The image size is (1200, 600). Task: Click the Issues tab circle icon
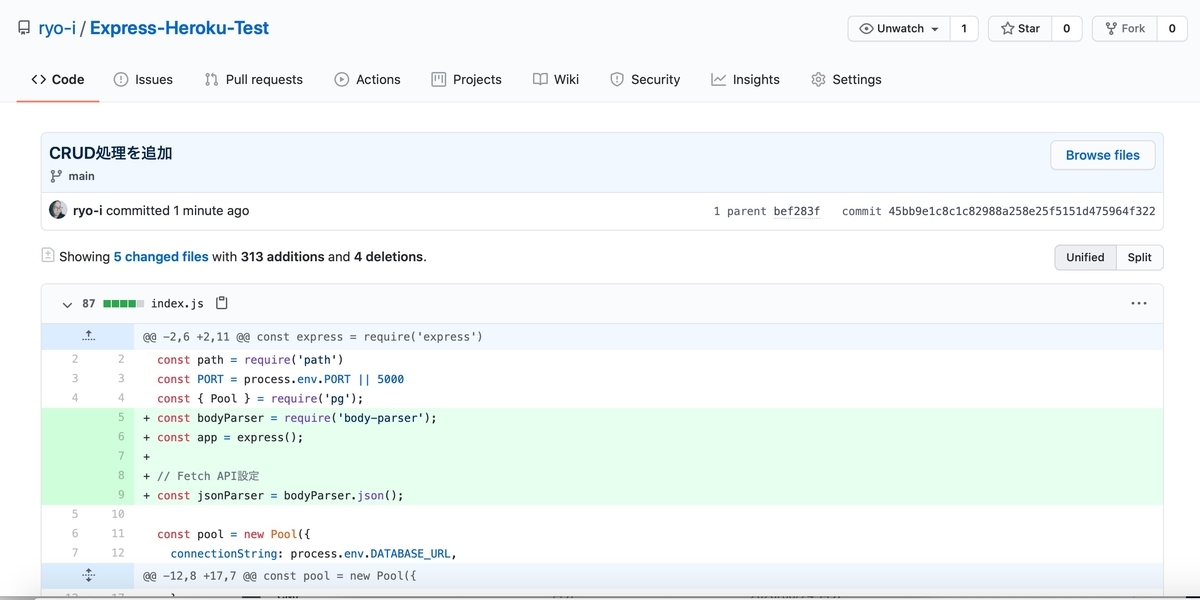point(121,79)
